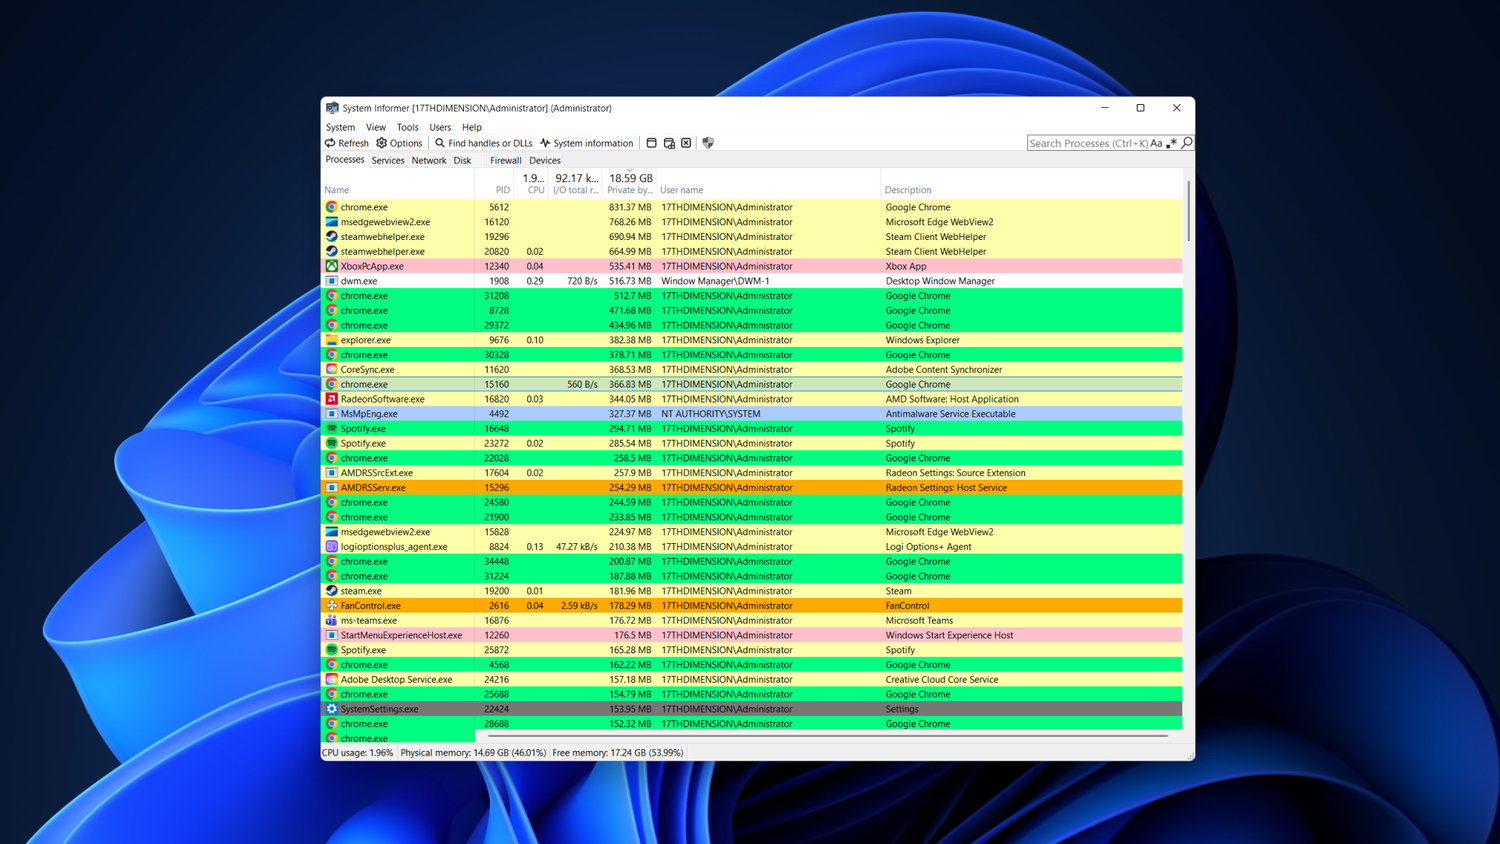1500x844 pixels.
Task: Click the horizontal scrollbar at list bottom
Action: tap(828, 737)
